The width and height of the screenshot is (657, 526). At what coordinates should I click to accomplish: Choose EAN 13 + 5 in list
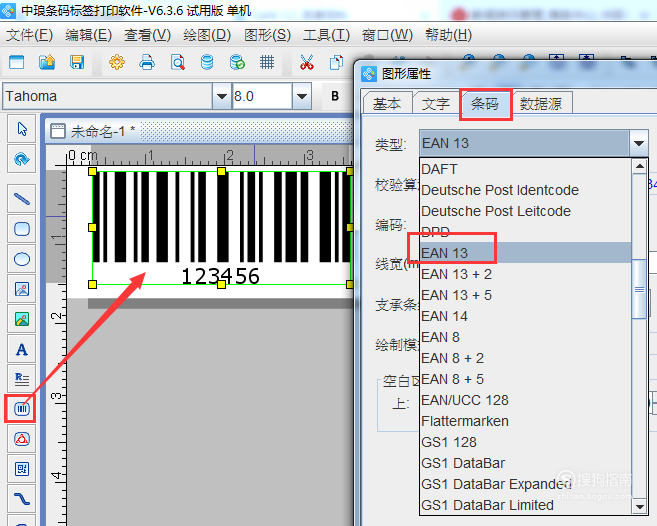coord(526,295)
